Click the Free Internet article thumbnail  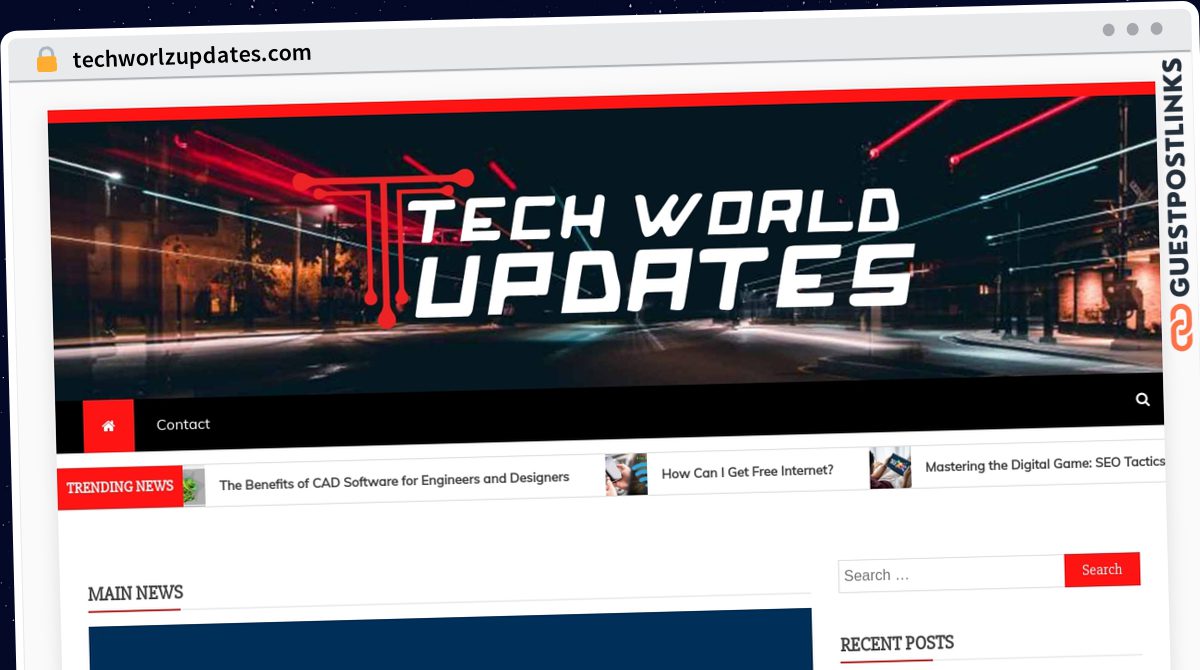626,474
